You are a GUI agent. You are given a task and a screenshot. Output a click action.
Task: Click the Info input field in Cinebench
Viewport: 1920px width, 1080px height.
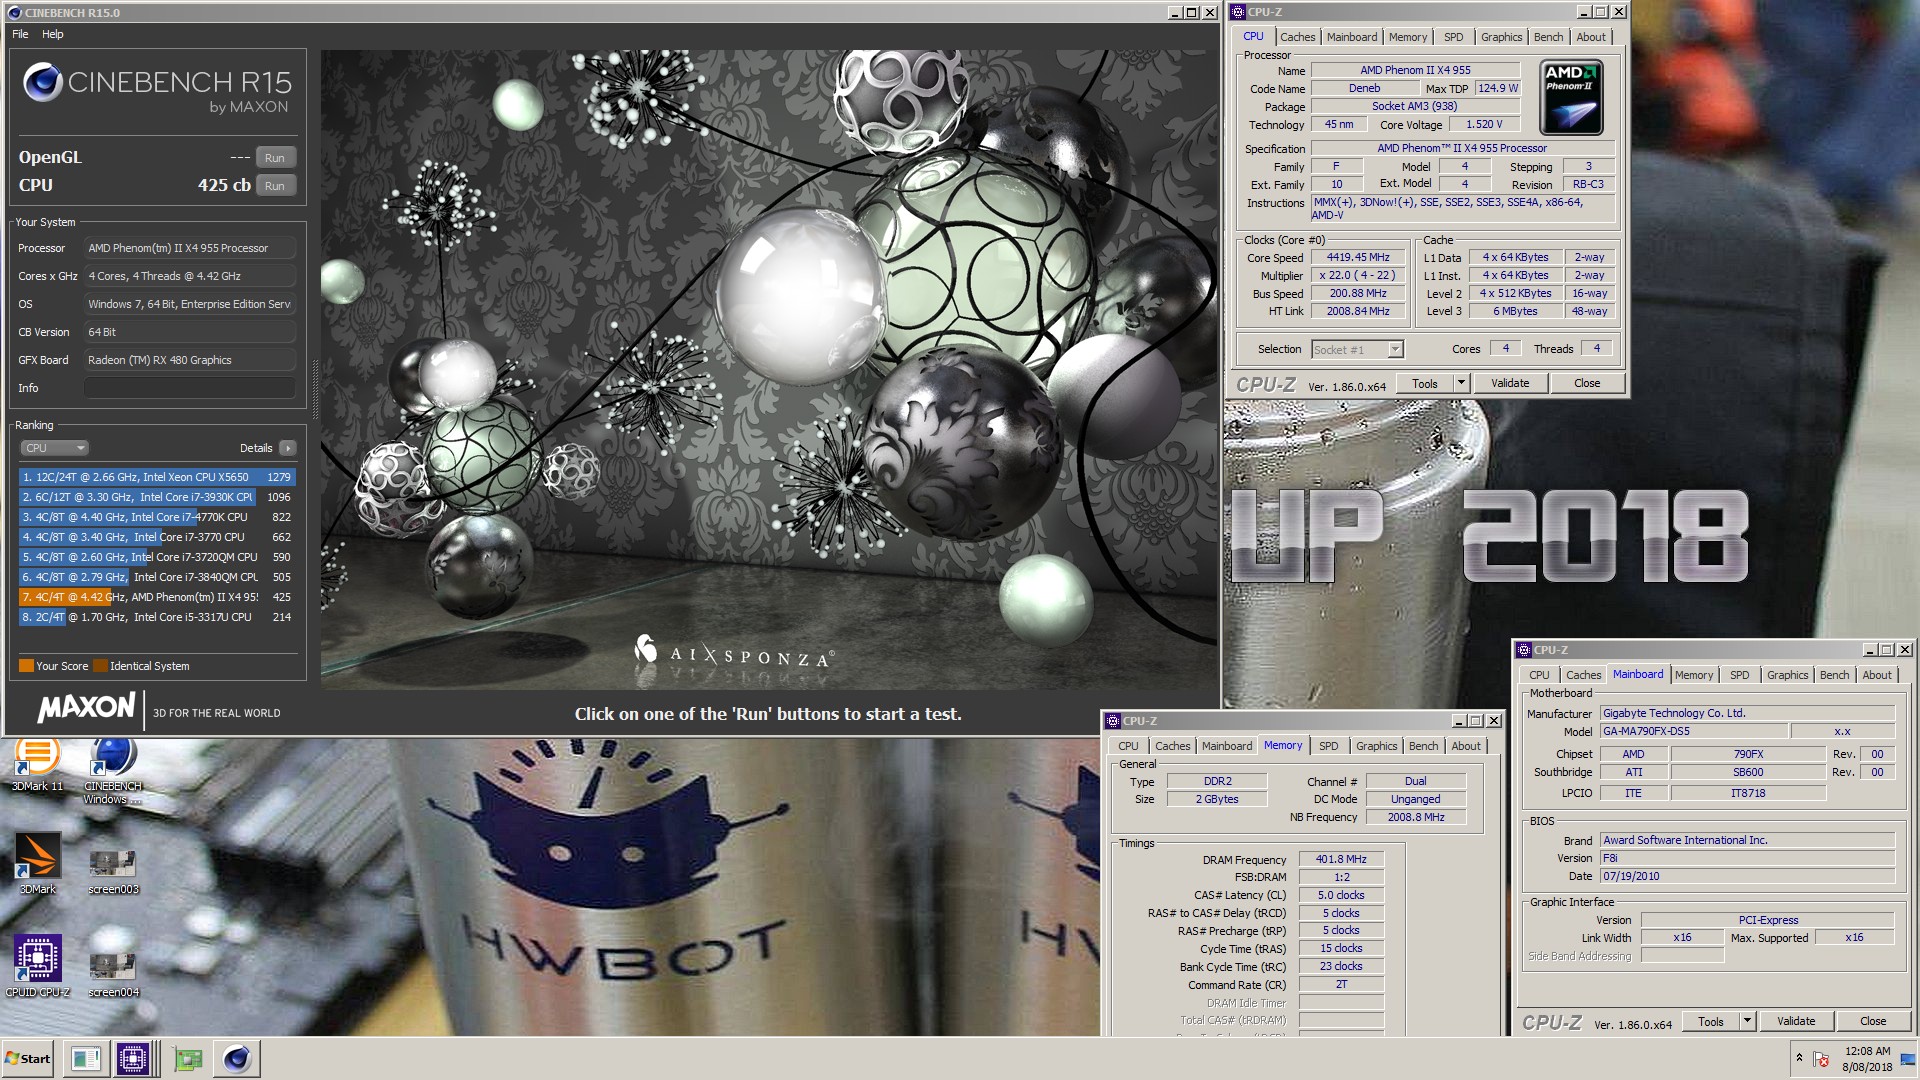(190, 388)
